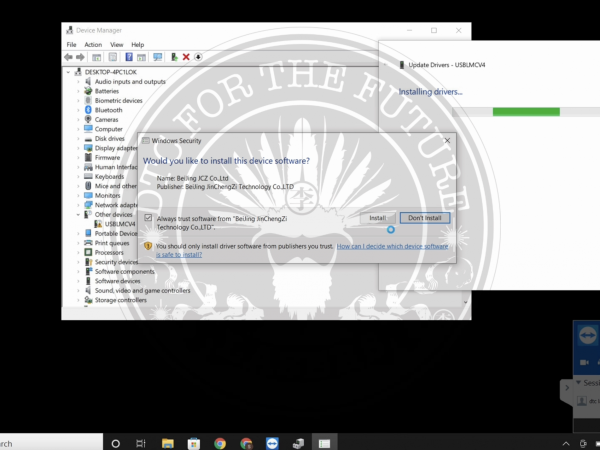Screen dimensions: 600x450
Task: Click the Don't Install button
Action: click(x=425, y=218)
